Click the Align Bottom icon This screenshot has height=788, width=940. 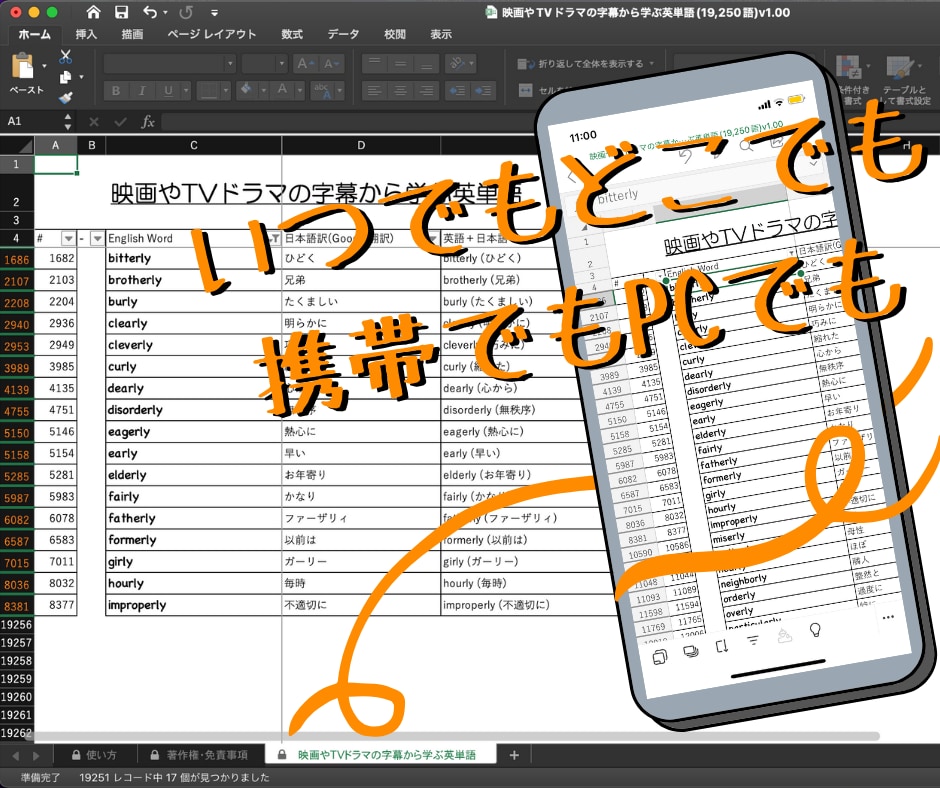click(427, 63)
